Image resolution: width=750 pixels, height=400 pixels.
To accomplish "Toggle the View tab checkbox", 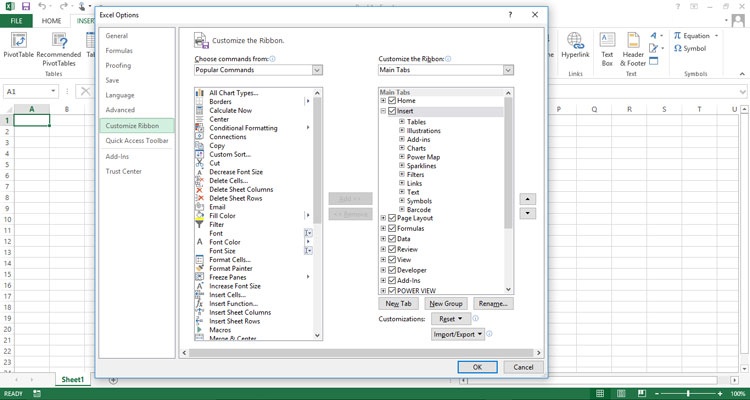I will point(392,260).
